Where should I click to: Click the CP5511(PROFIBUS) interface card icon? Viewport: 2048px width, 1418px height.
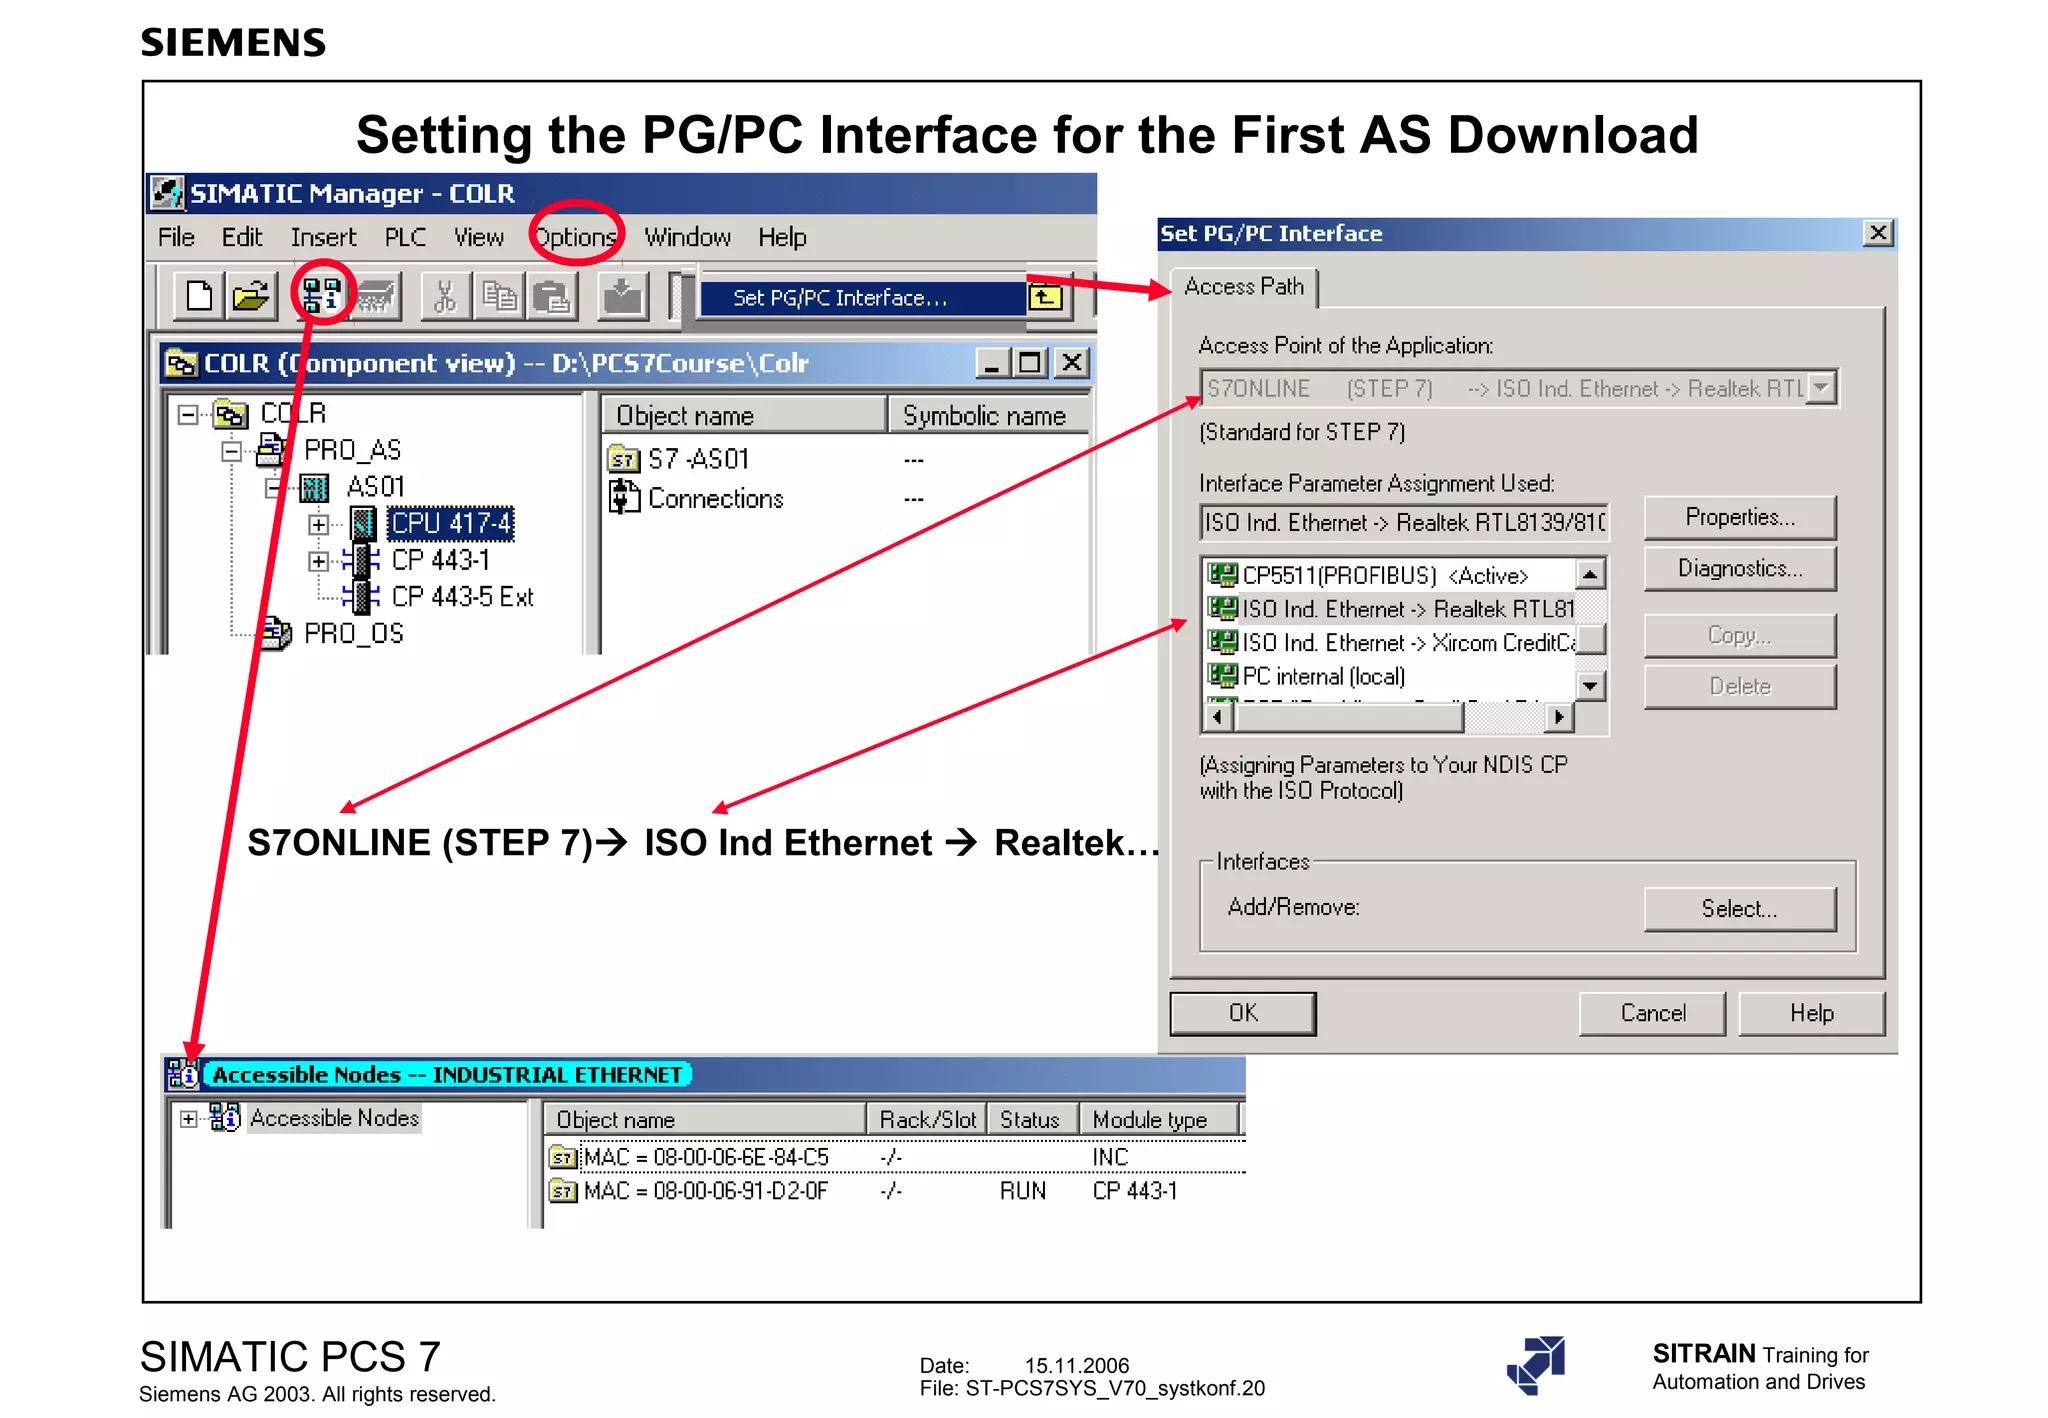point(1222,574)
